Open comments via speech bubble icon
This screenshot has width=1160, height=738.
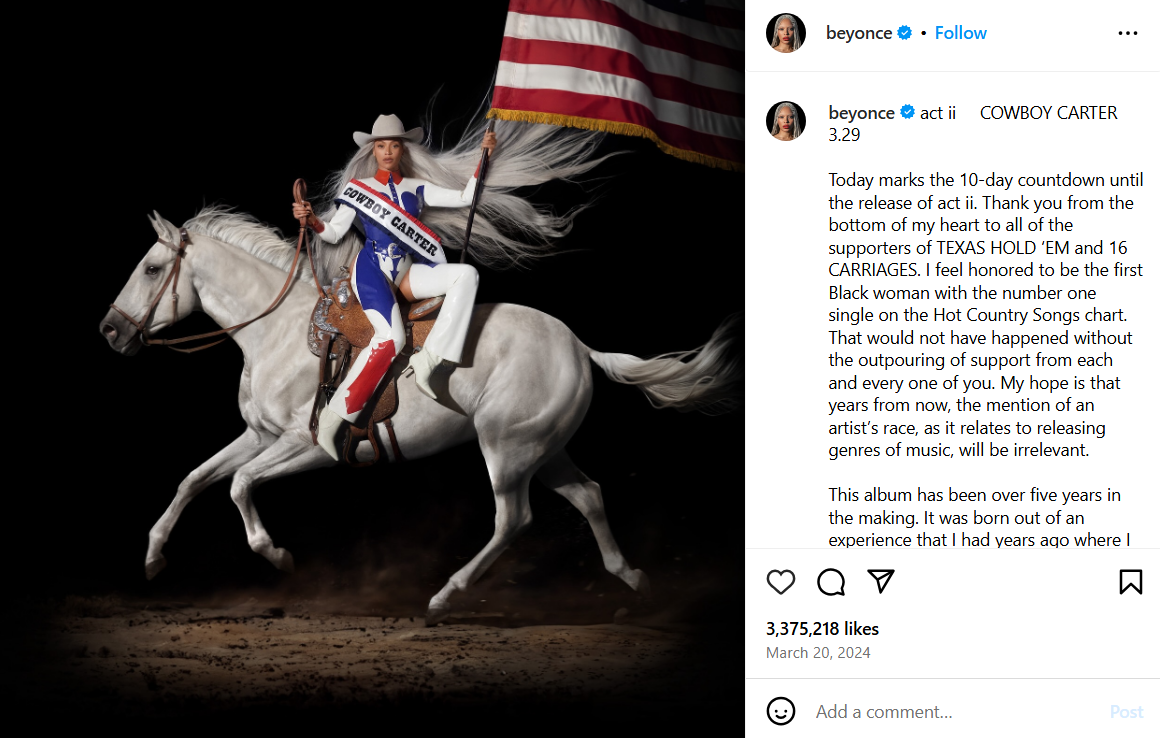click(831, 582)
